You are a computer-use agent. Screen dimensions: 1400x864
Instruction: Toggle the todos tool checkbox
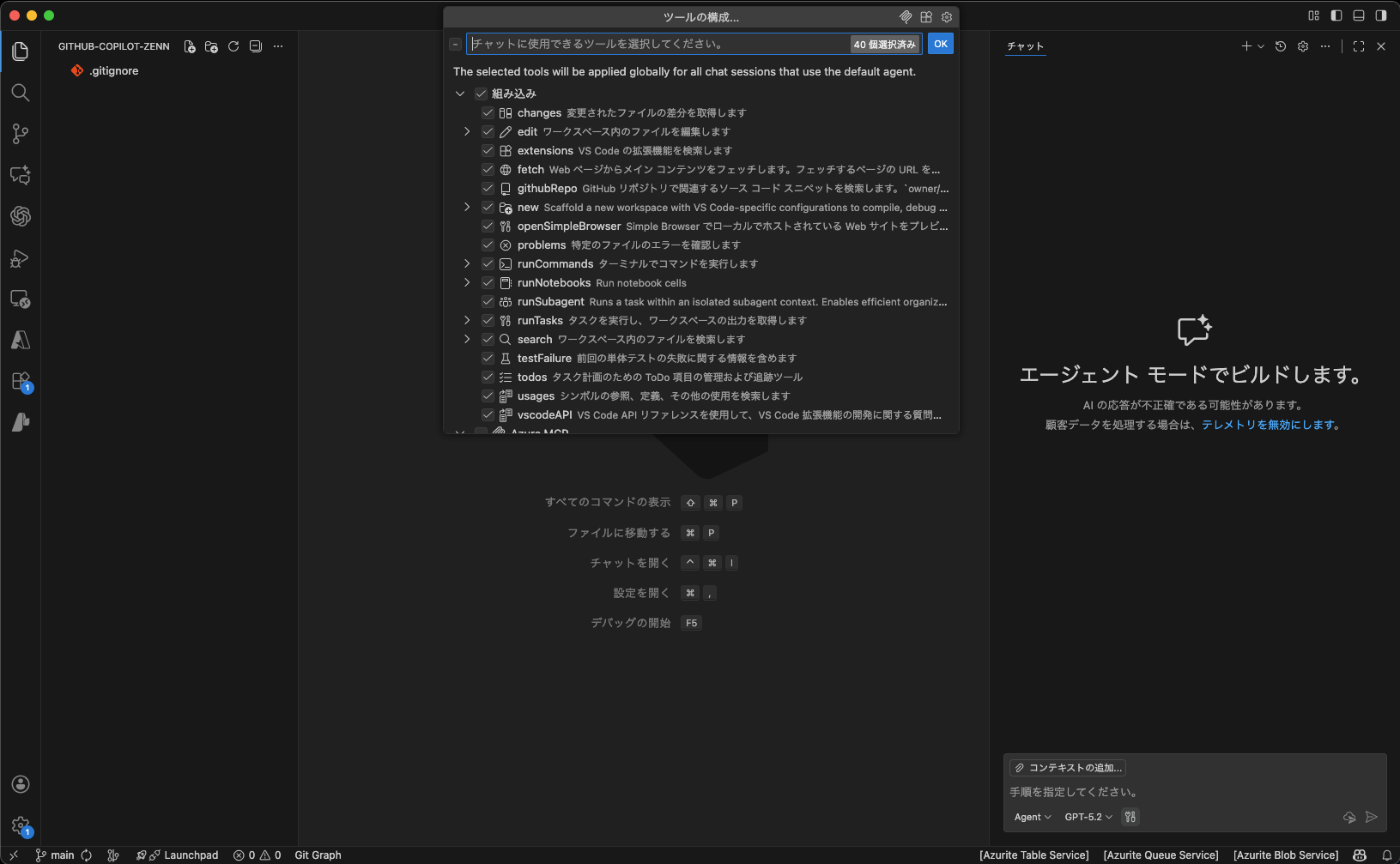(488, 377)
